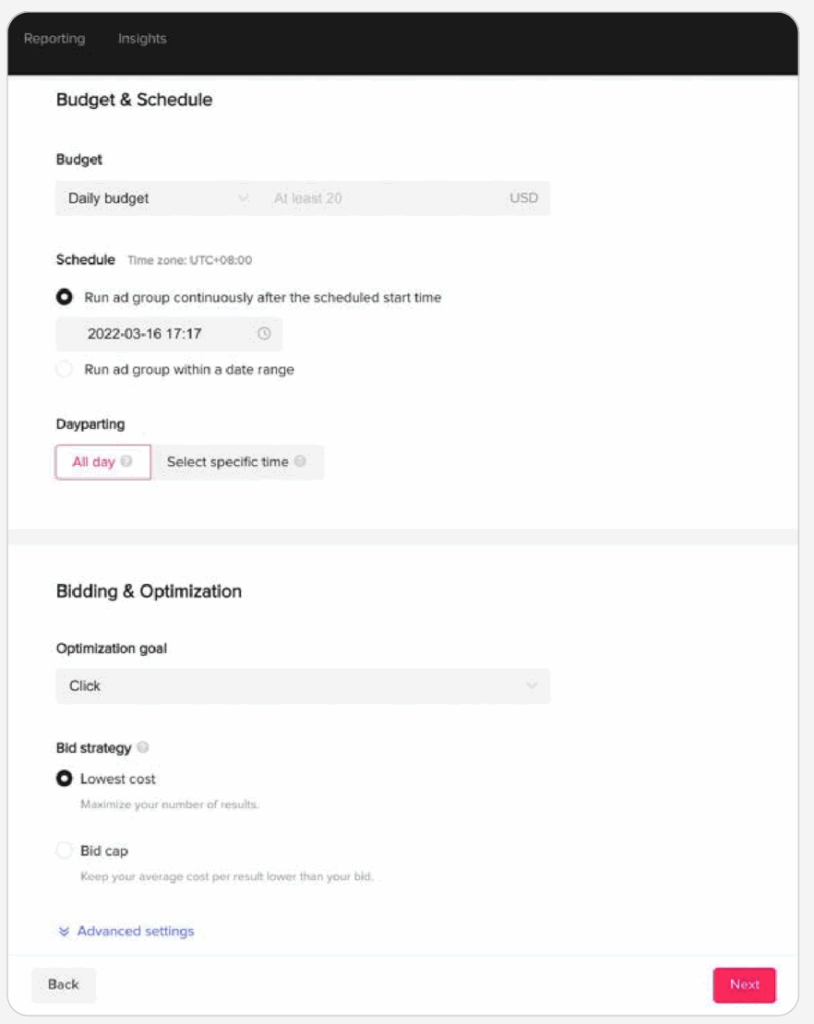Open the Reporting menu

[x=54, y=39]
